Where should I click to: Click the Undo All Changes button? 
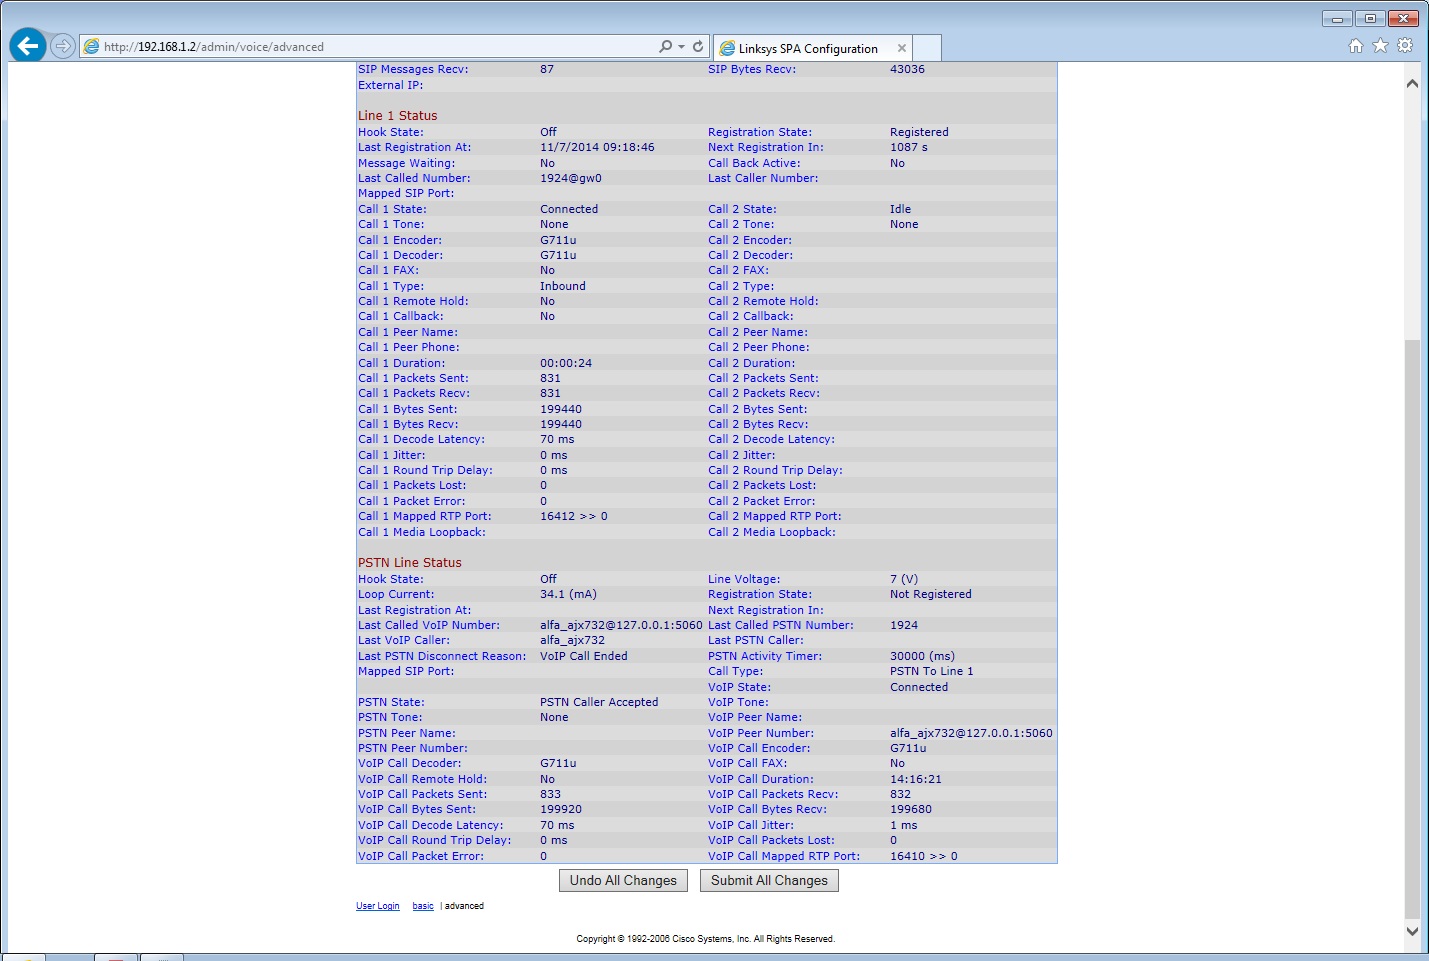[x=623, y=880]
